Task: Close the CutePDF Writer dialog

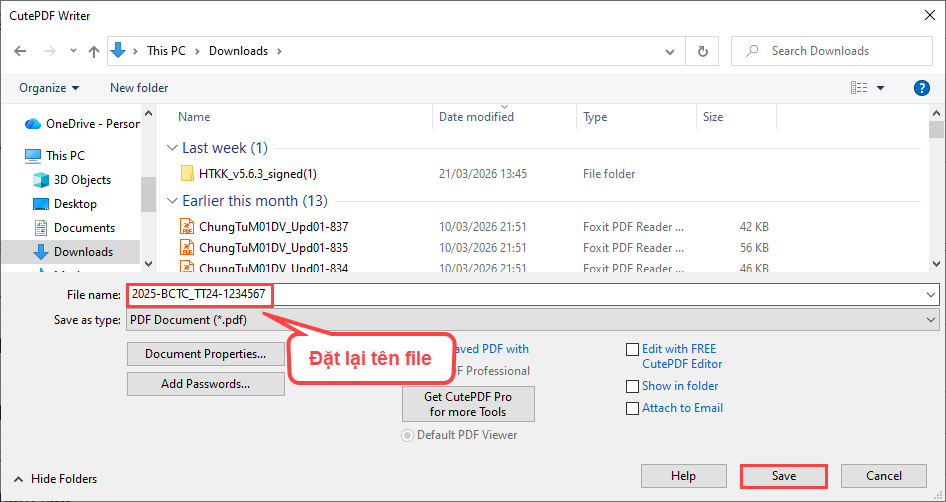Action: 930,16
